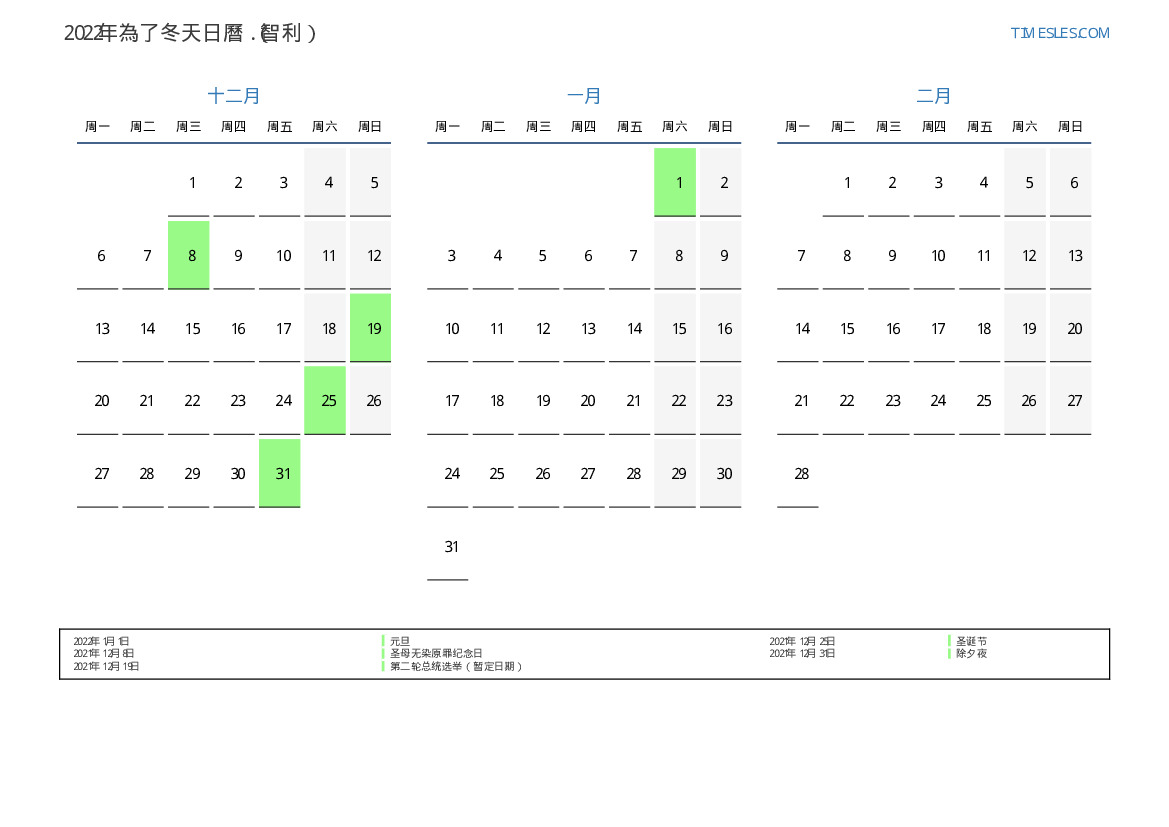Pick February 27 weekend cell
Viewport: 1169px width, 827px height.
[1071, 400]
